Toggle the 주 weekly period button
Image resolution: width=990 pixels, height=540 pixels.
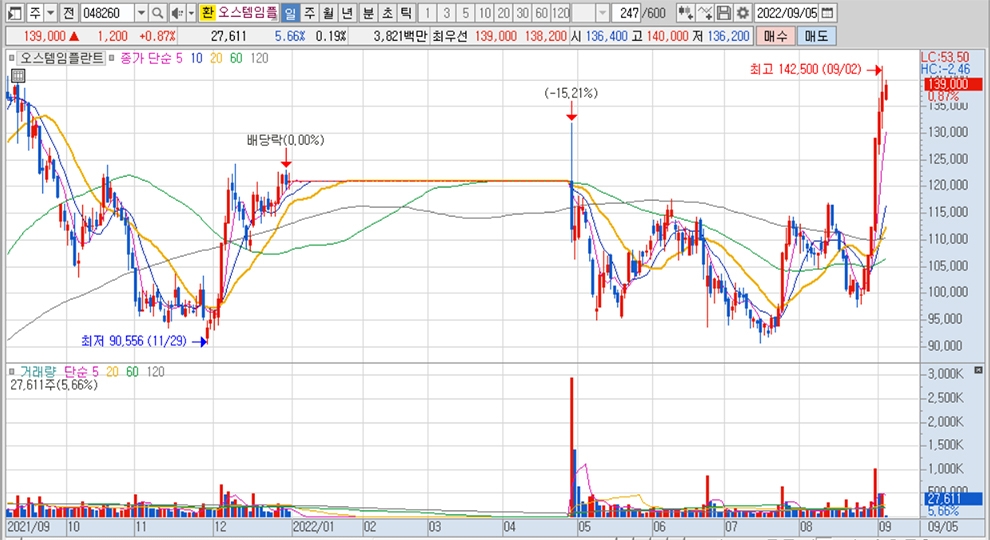coord(309,13)
